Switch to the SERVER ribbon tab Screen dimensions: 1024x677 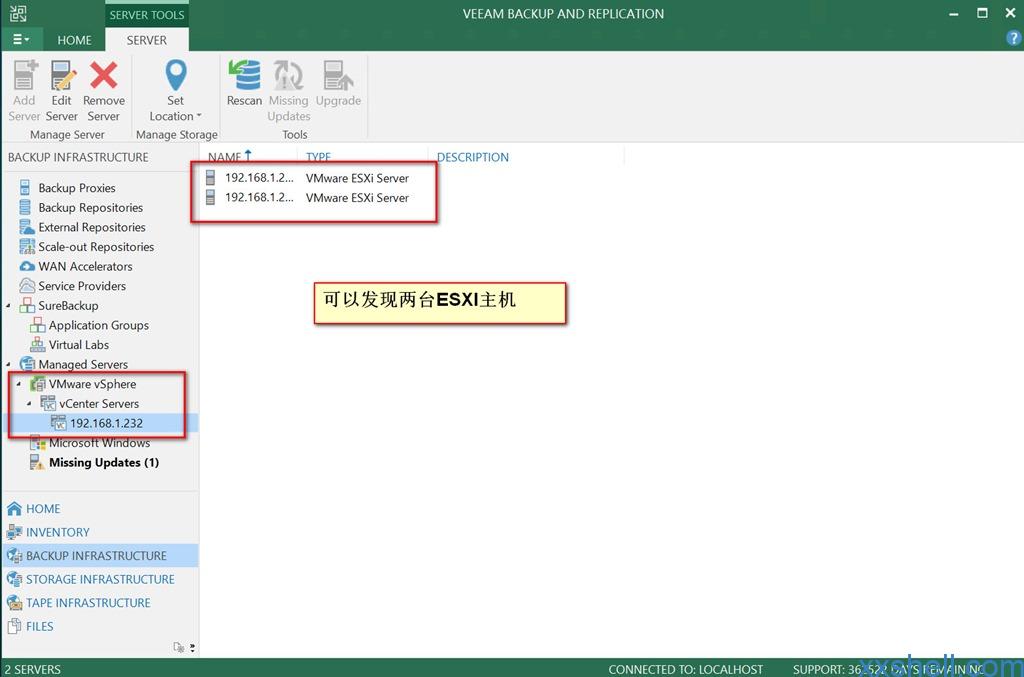click(147, 40)
